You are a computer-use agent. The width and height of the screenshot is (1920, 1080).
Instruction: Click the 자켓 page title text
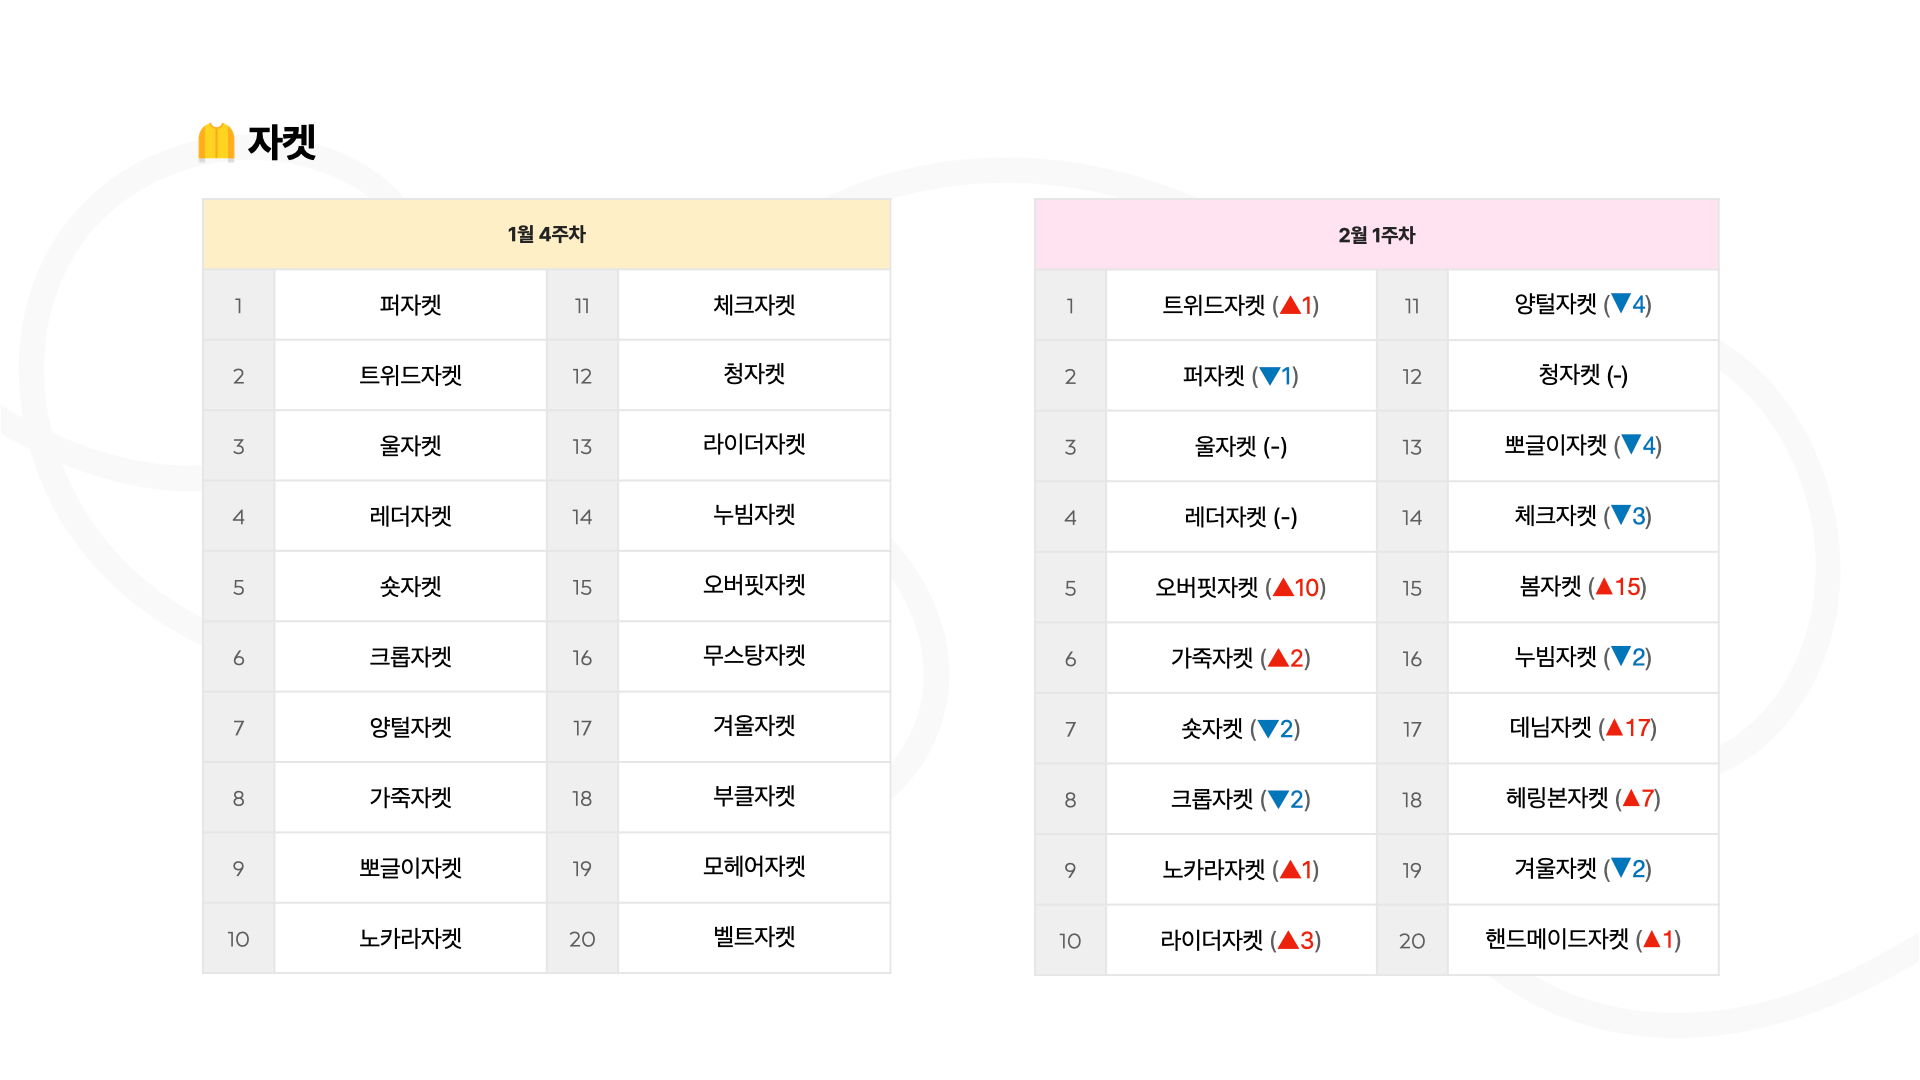pyautogui.click(x=282, y=142)
